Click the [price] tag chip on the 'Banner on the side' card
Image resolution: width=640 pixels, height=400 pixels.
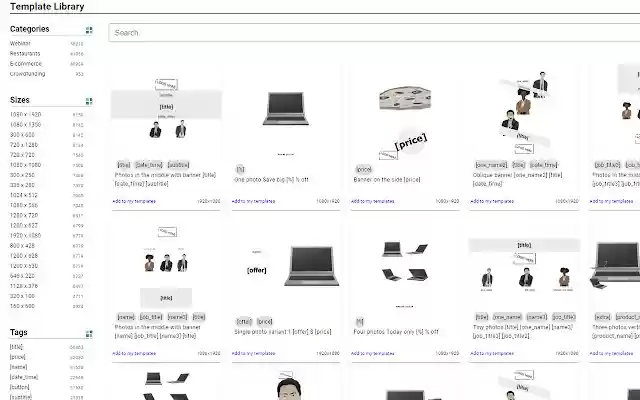tap(364, 169)
